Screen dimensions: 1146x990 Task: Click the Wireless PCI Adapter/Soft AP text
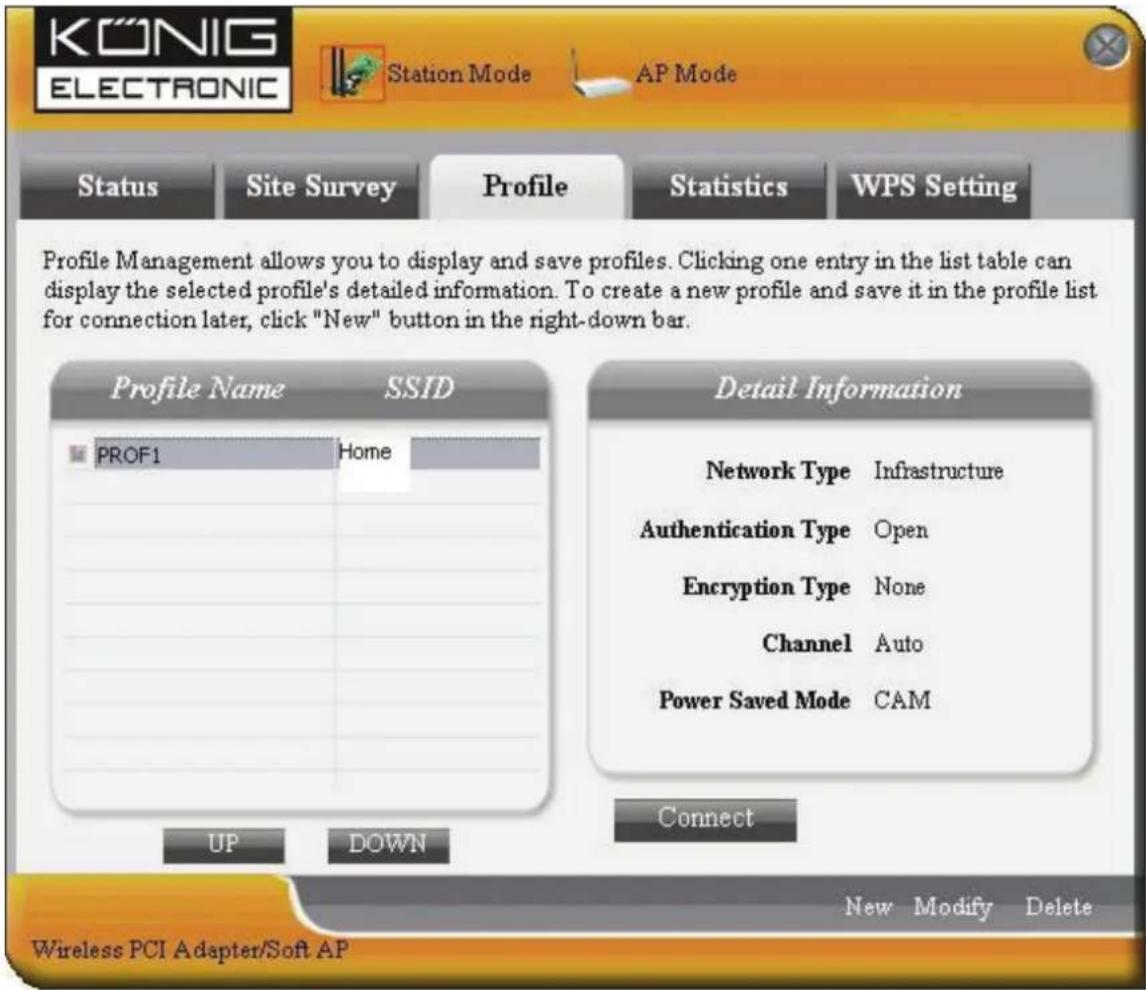190,950
